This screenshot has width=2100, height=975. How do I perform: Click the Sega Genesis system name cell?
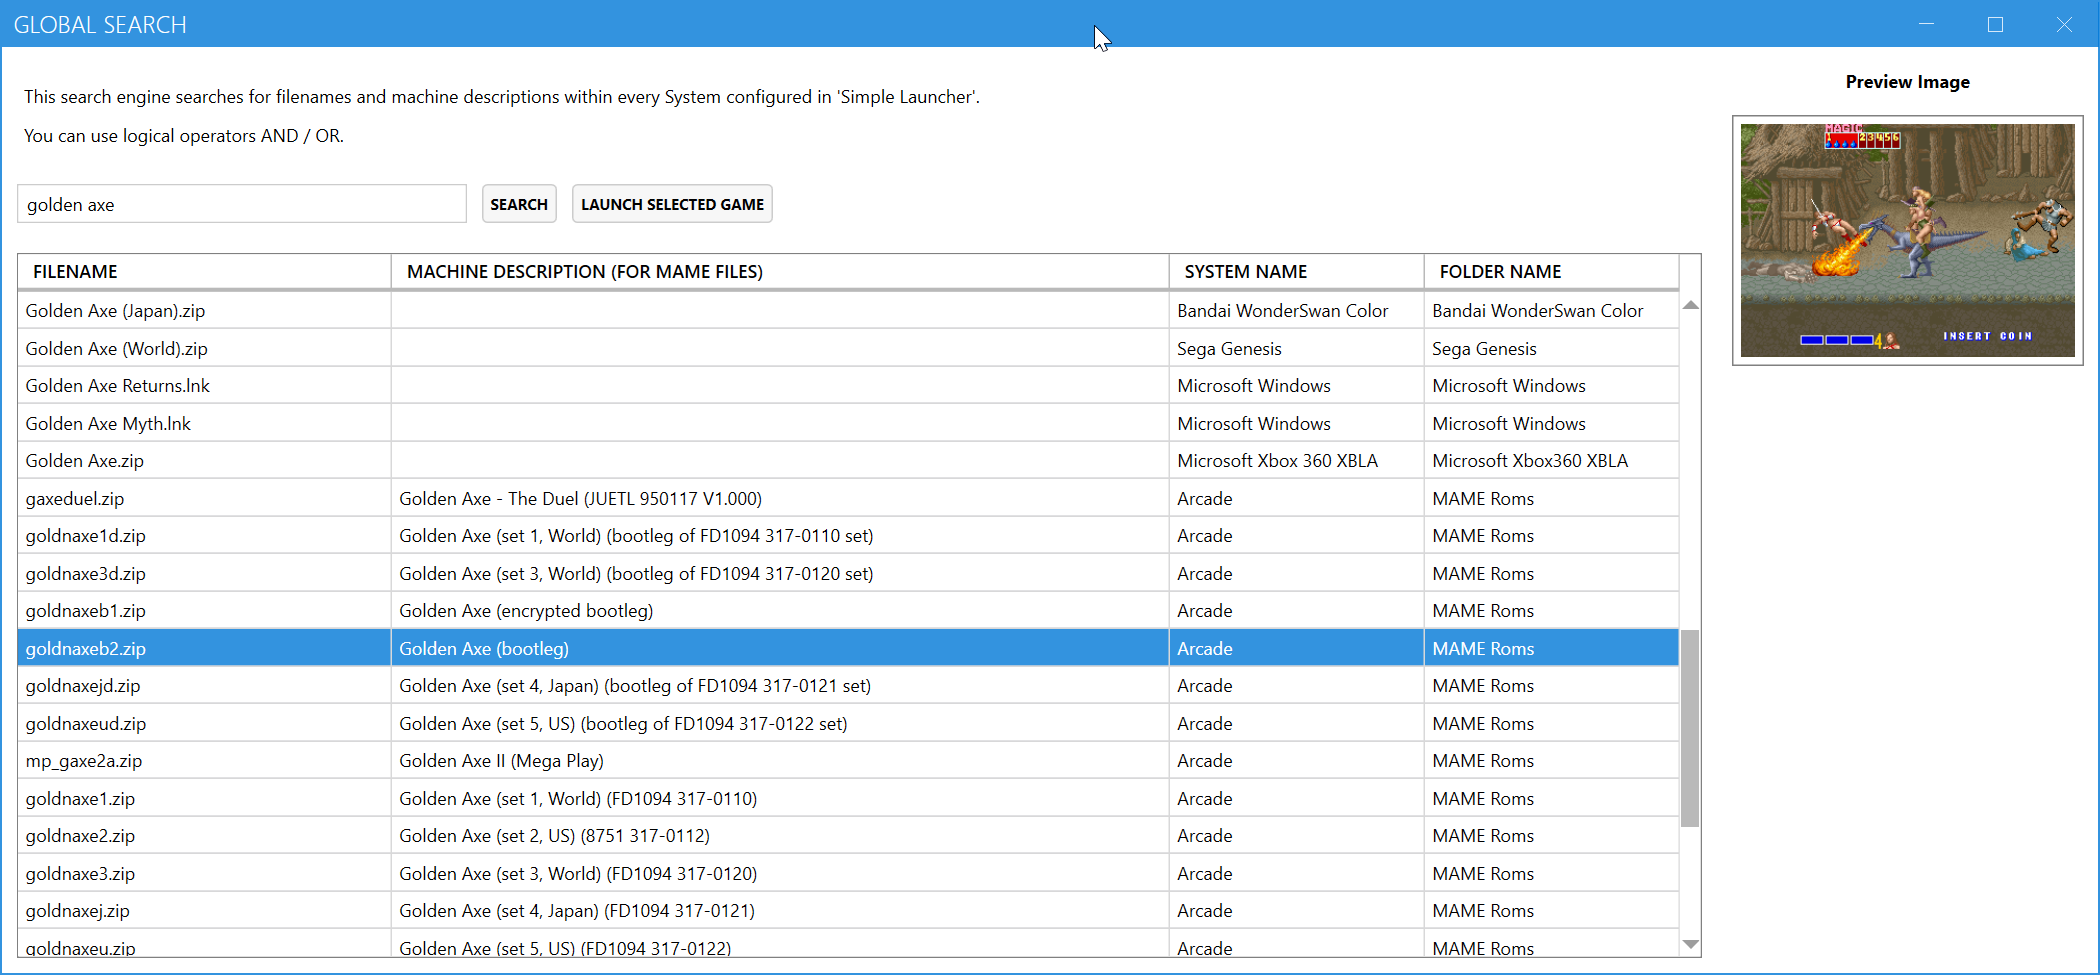pos(1296,349)
